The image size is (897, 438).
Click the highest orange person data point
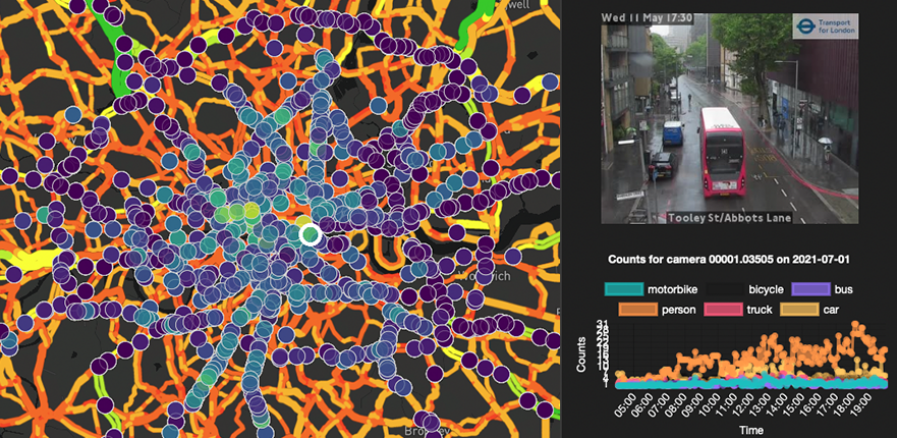855,326
